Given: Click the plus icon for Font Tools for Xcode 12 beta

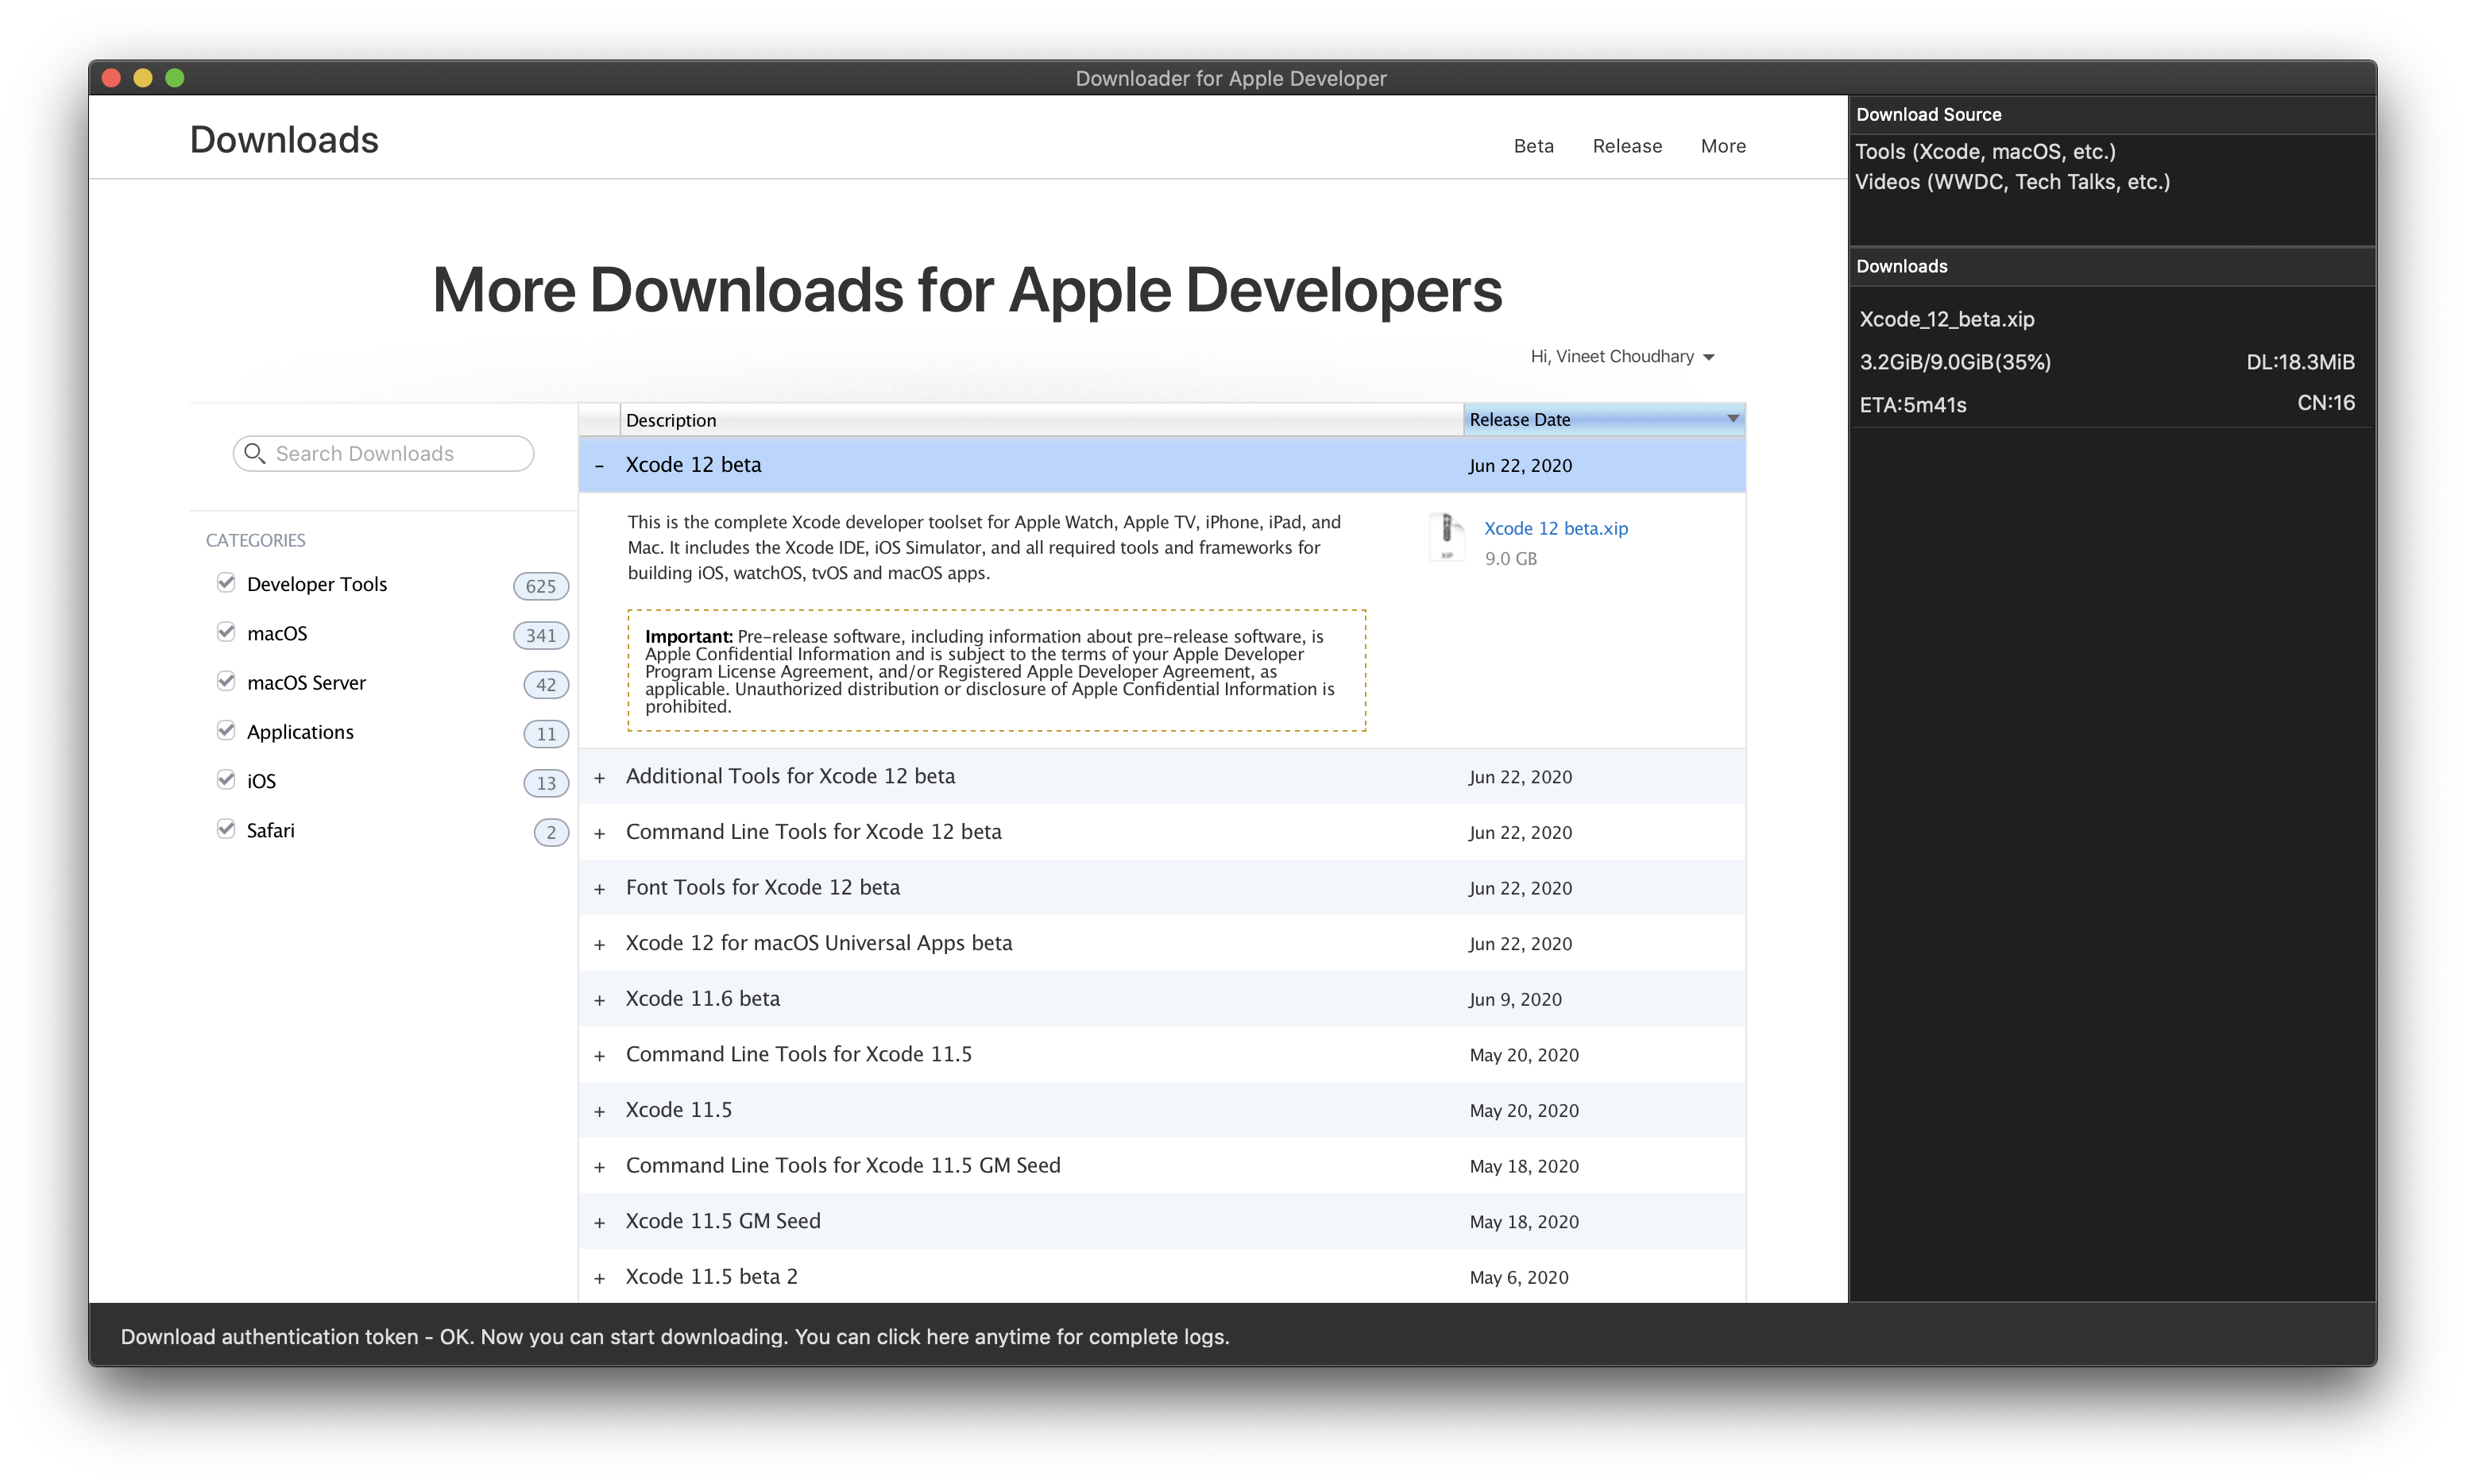Looking at the screenshot, I should point(600,889).
